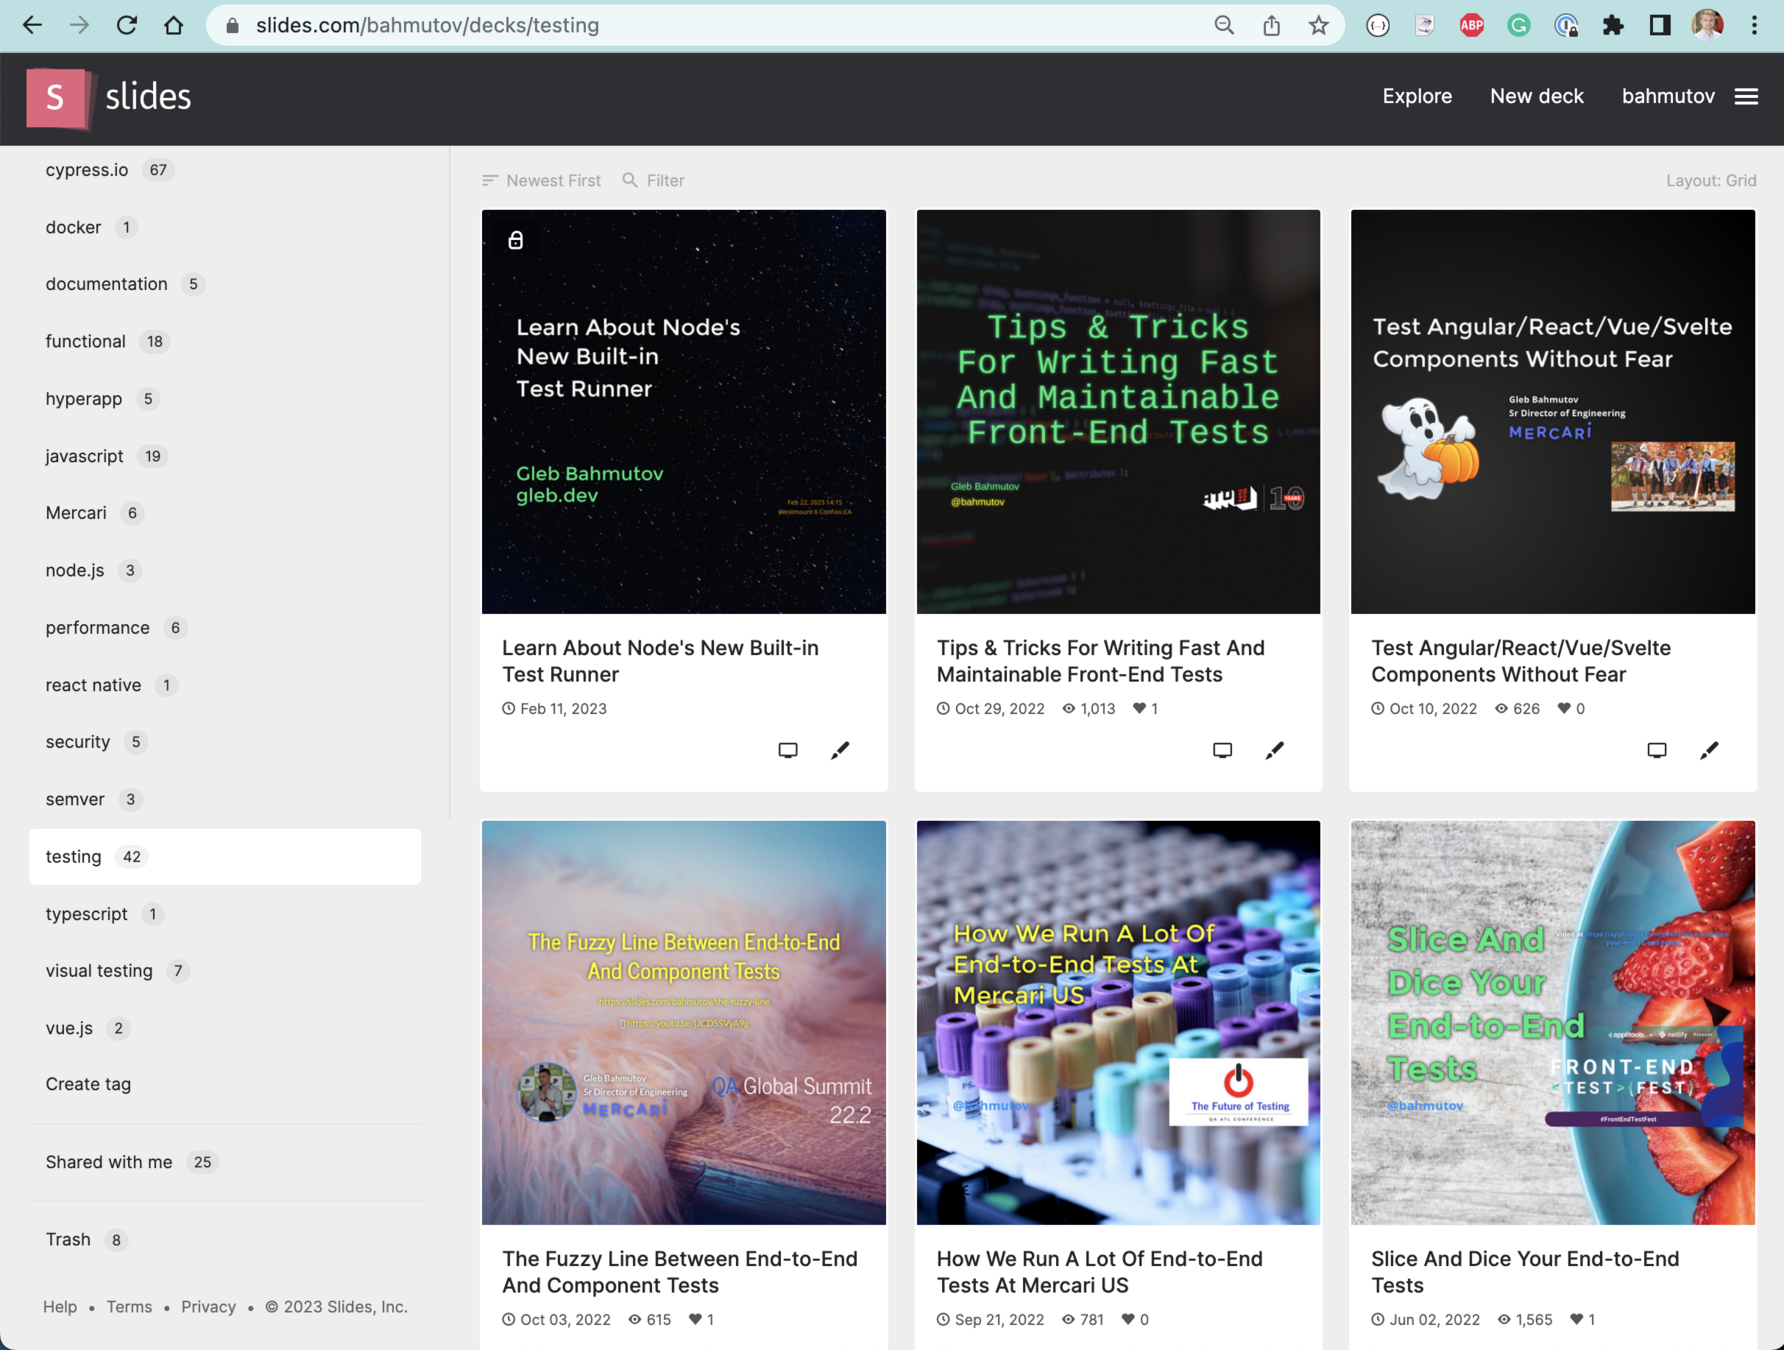Select the node.js tag
Screen dimensions: 1784x1350
(225, 570)
